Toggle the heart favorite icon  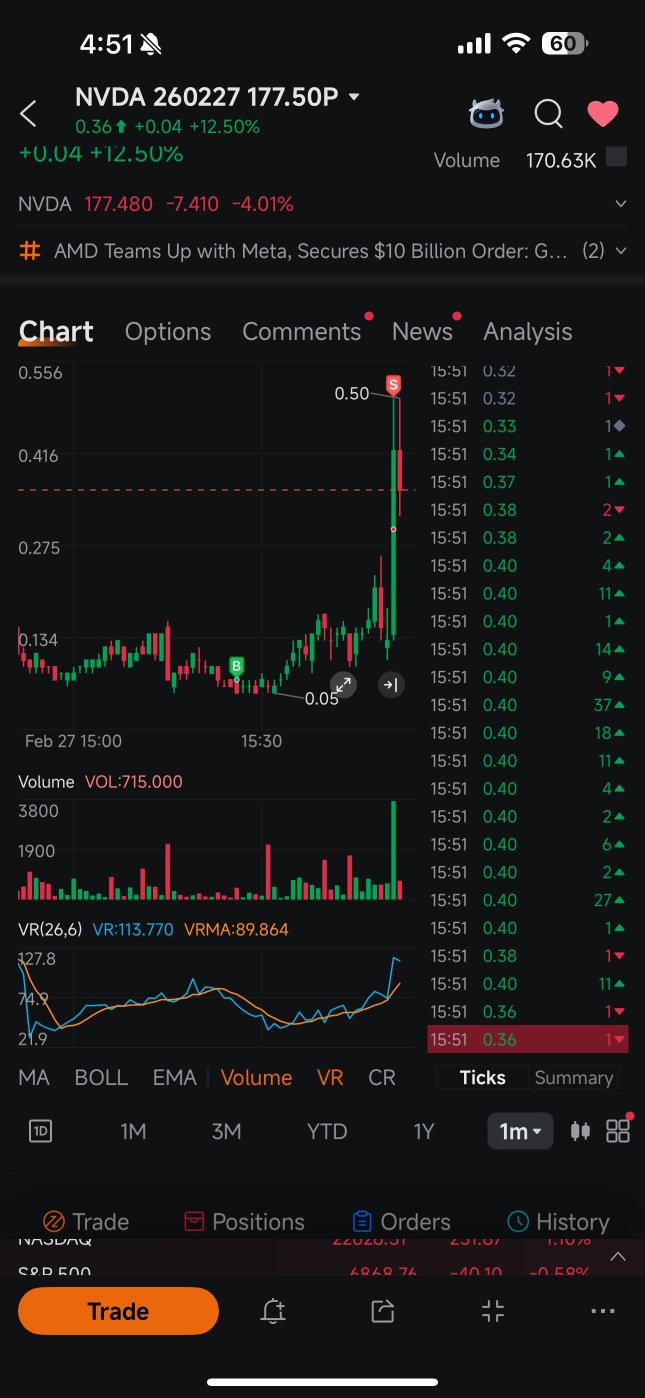(x=602, y=114)
